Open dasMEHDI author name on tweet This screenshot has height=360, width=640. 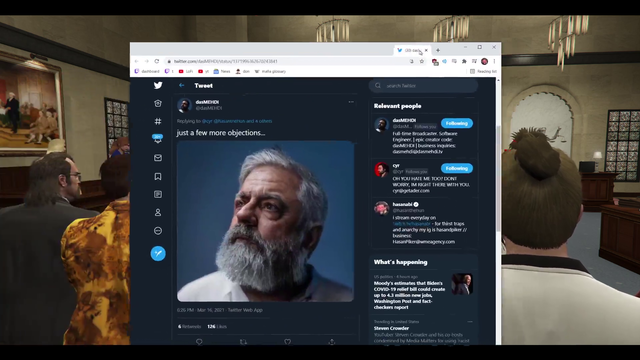point(207,102)
